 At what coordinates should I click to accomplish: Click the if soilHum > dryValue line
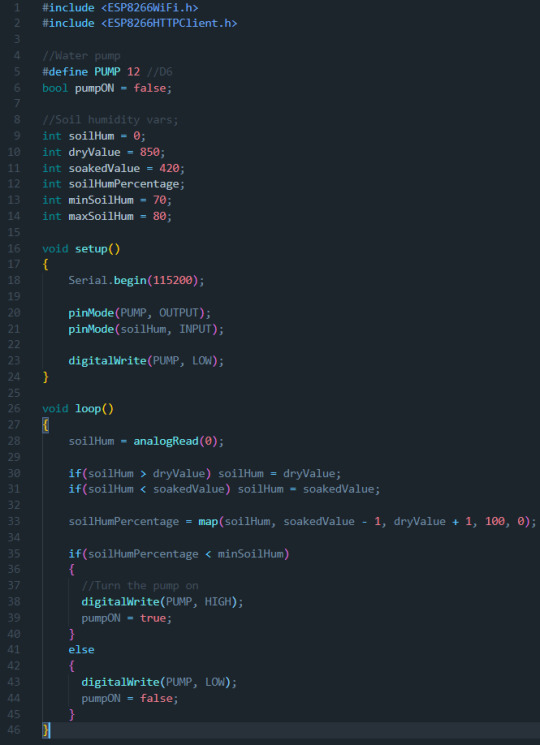tap(205, 473)
